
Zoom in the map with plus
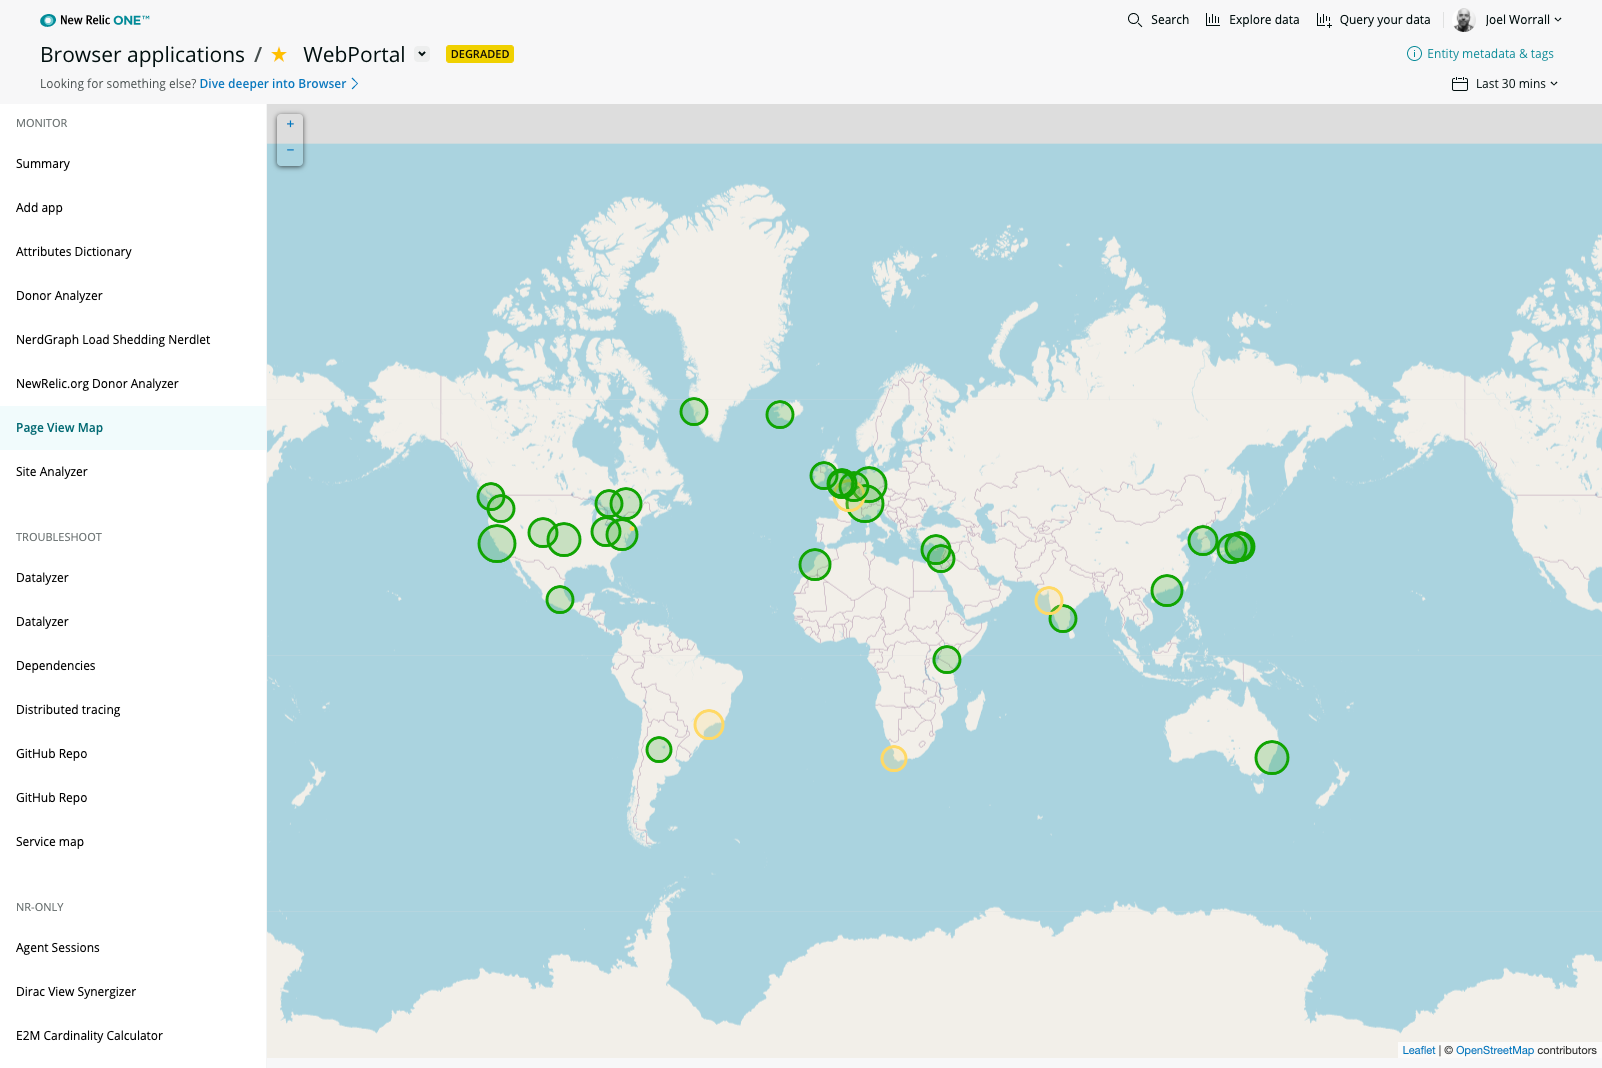(x=290, y=124)
